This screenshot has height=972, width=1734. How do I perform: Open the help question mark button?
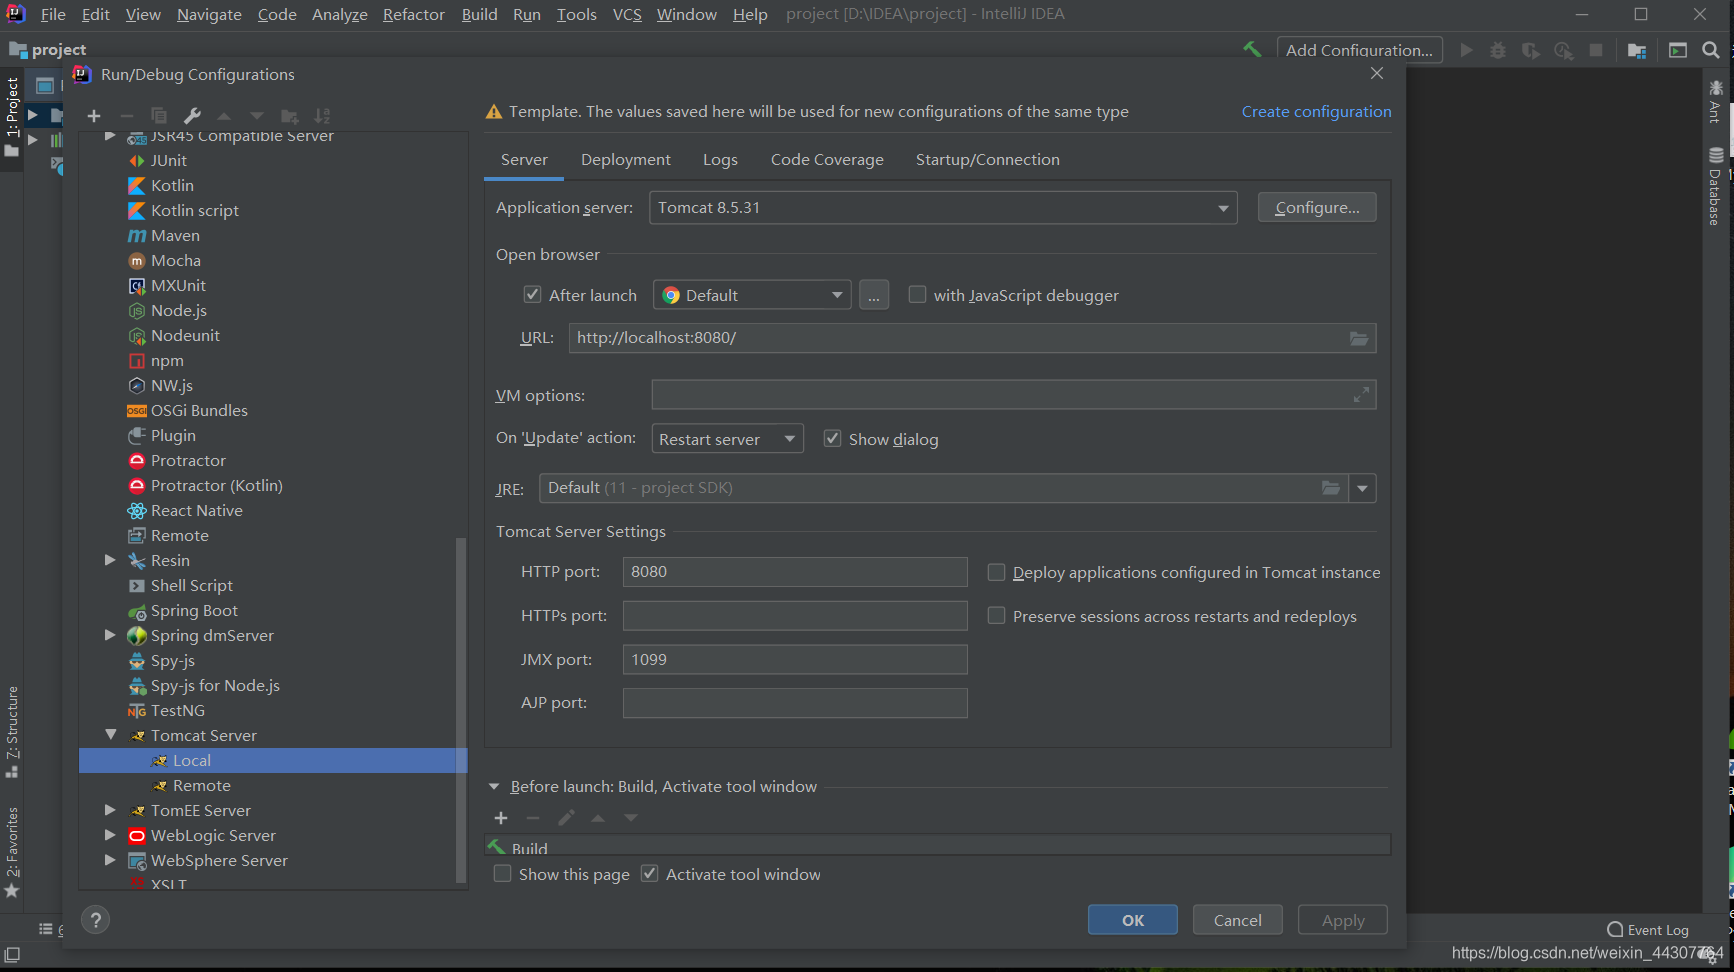[96, 920]
